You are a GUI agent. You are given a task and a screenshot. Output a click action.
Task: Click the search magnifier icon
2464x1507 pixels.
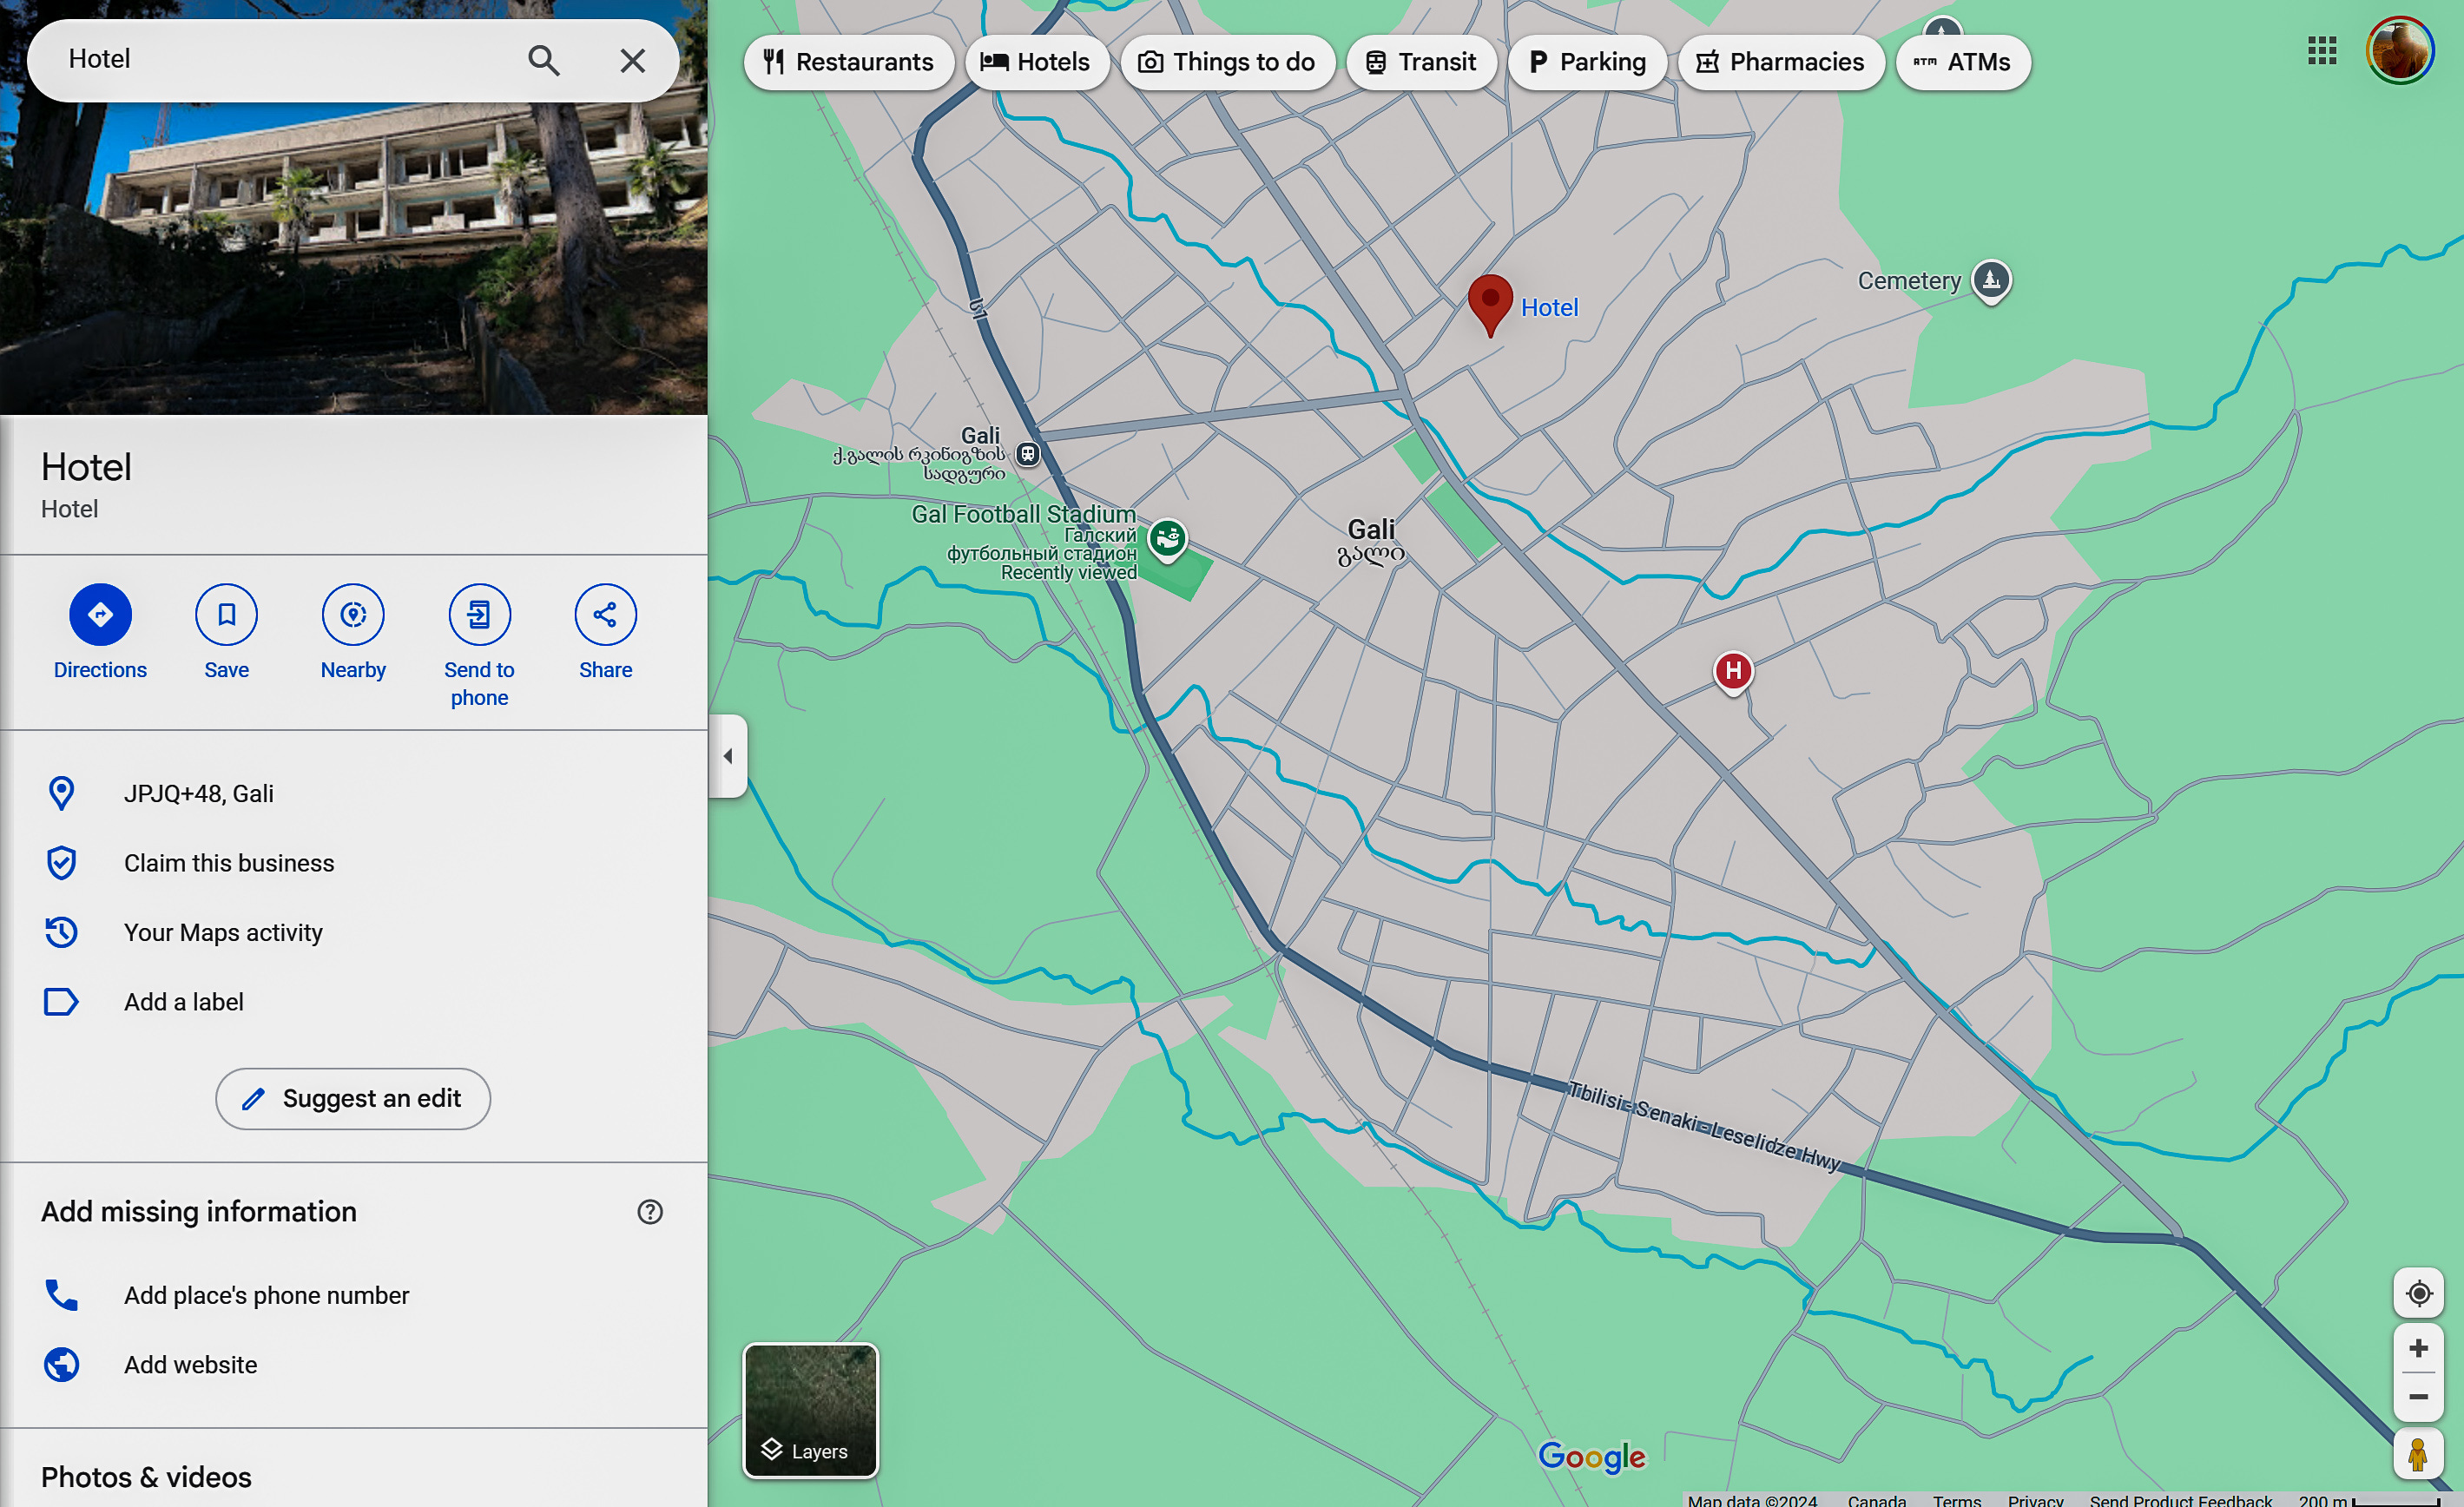(543, 61)
